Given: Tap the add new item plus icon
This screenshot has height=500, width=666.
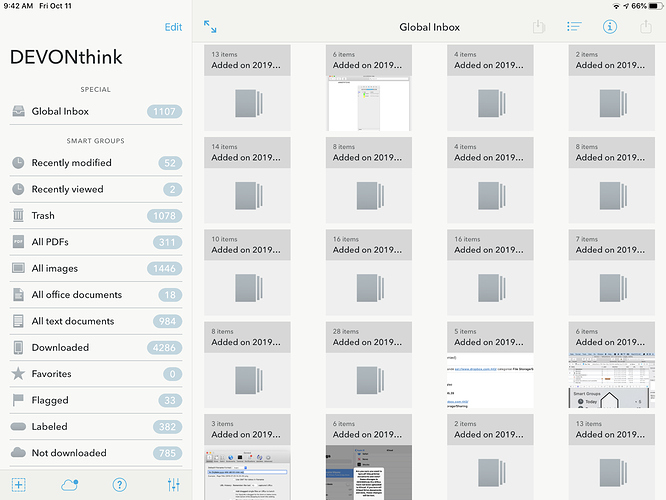Looking at the screenshot, I should point(19,485).
